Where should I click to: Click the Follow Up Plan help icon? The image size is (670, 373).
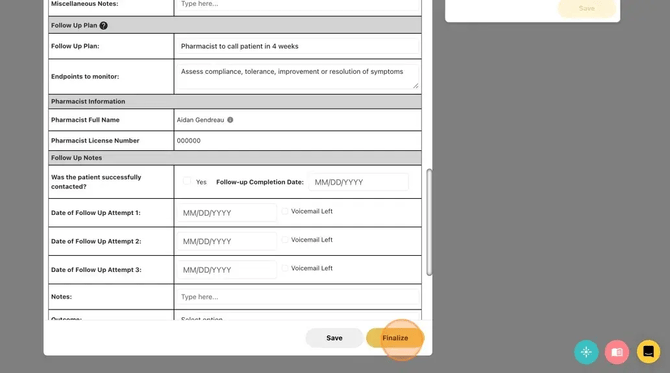(x=103, y=26)
